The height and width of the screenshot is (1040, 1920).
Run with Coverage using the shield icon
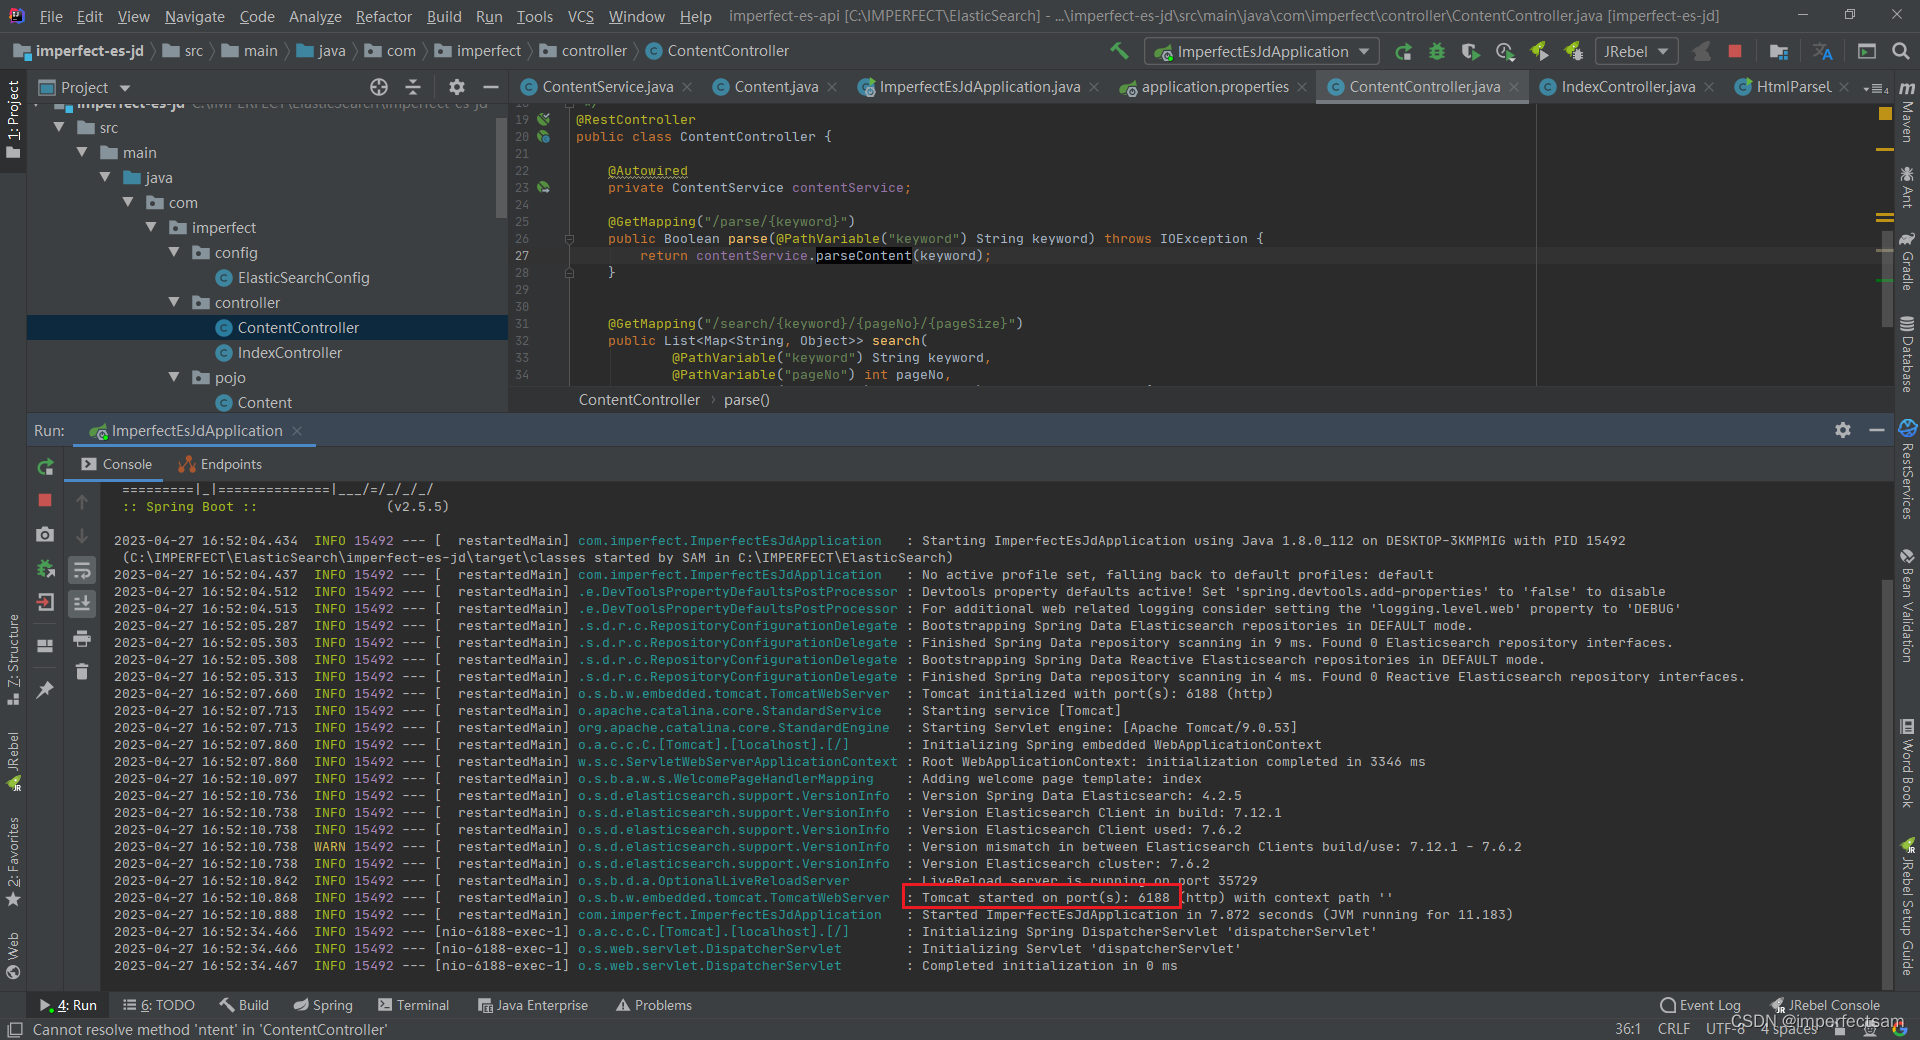[1470, 51]
